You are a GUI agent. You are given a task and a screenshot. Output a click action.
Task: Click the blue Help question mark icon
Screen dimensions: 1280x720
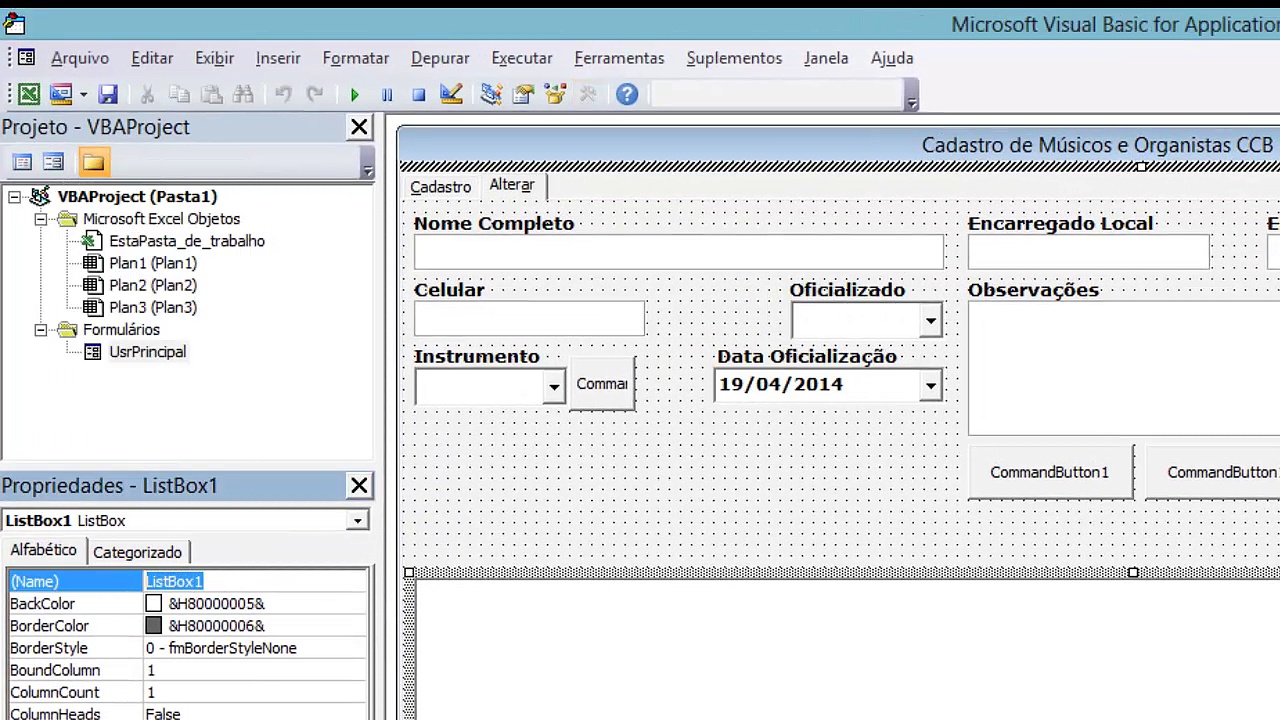point(627,94)
